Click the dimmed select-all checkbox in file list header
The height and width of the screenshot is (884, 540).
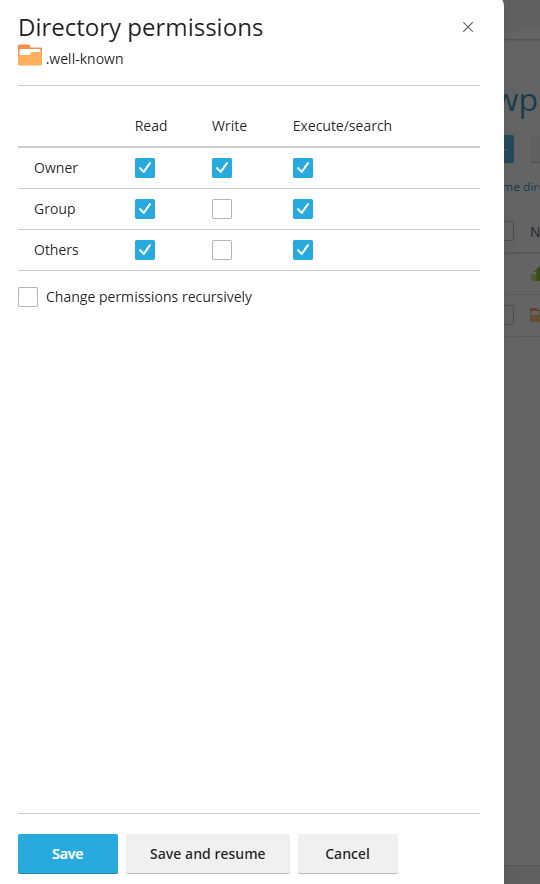(508, 231)
